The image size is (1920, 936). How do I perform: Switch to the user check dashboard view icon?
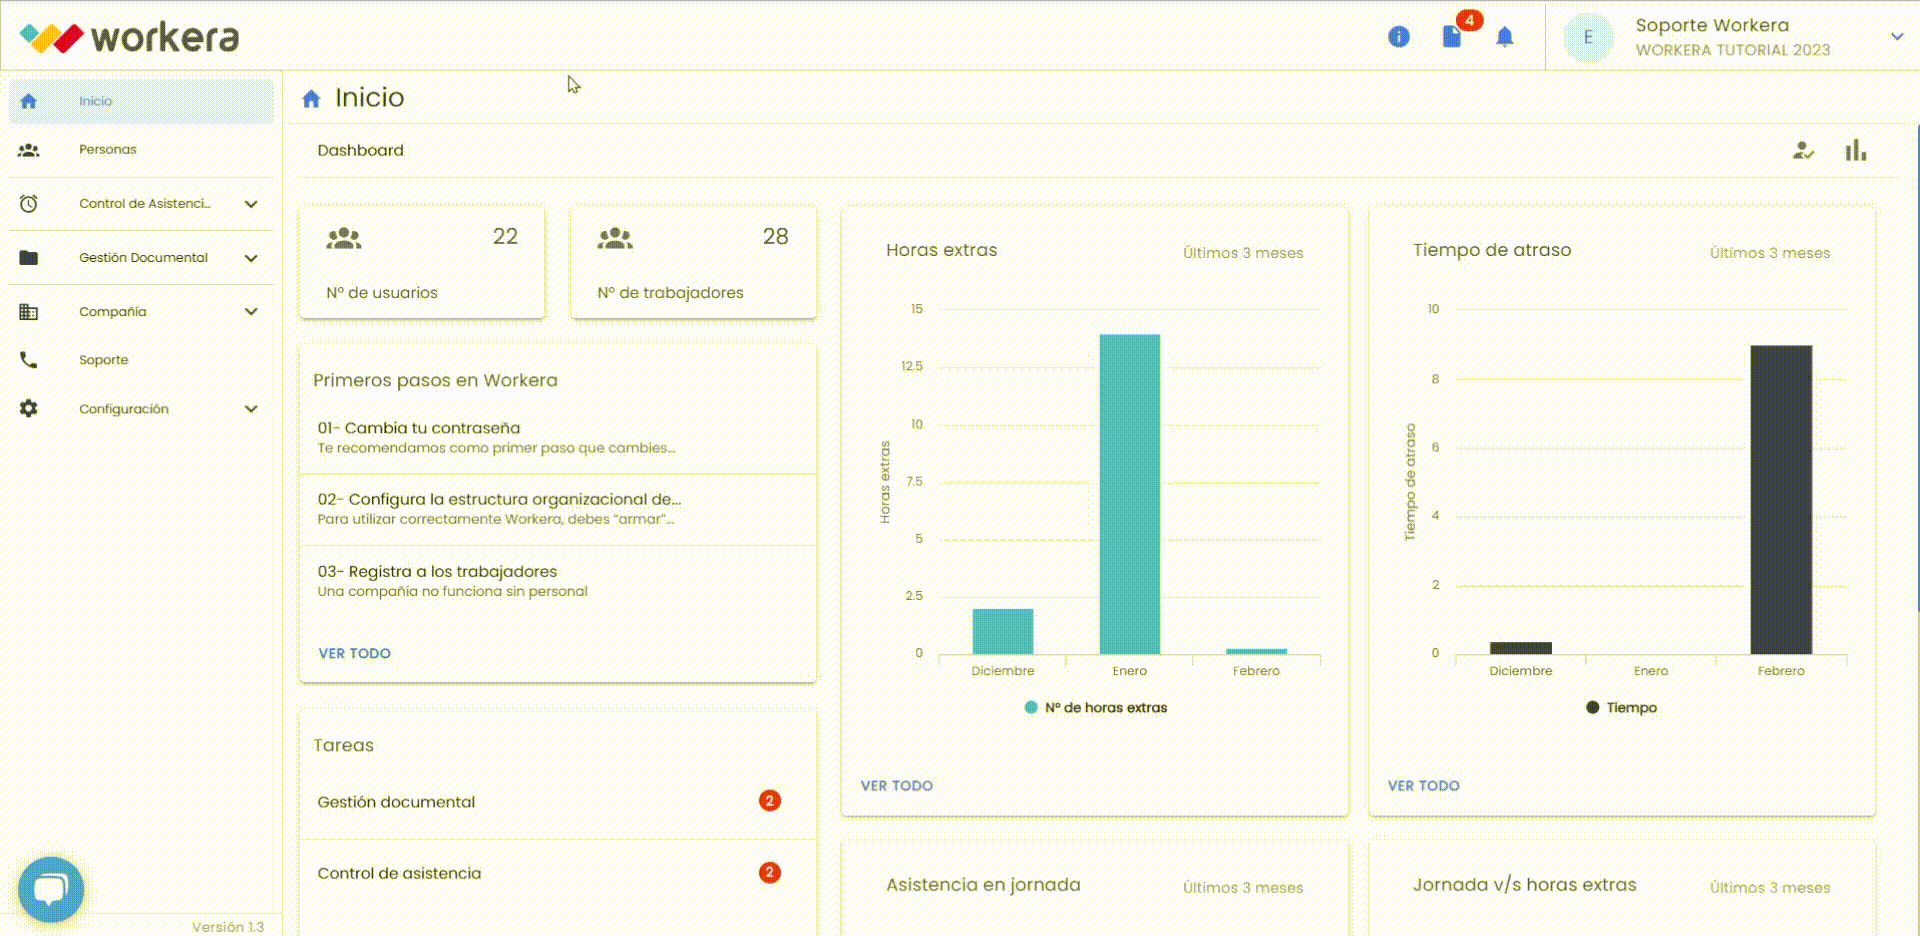(x=1803, y=151)
